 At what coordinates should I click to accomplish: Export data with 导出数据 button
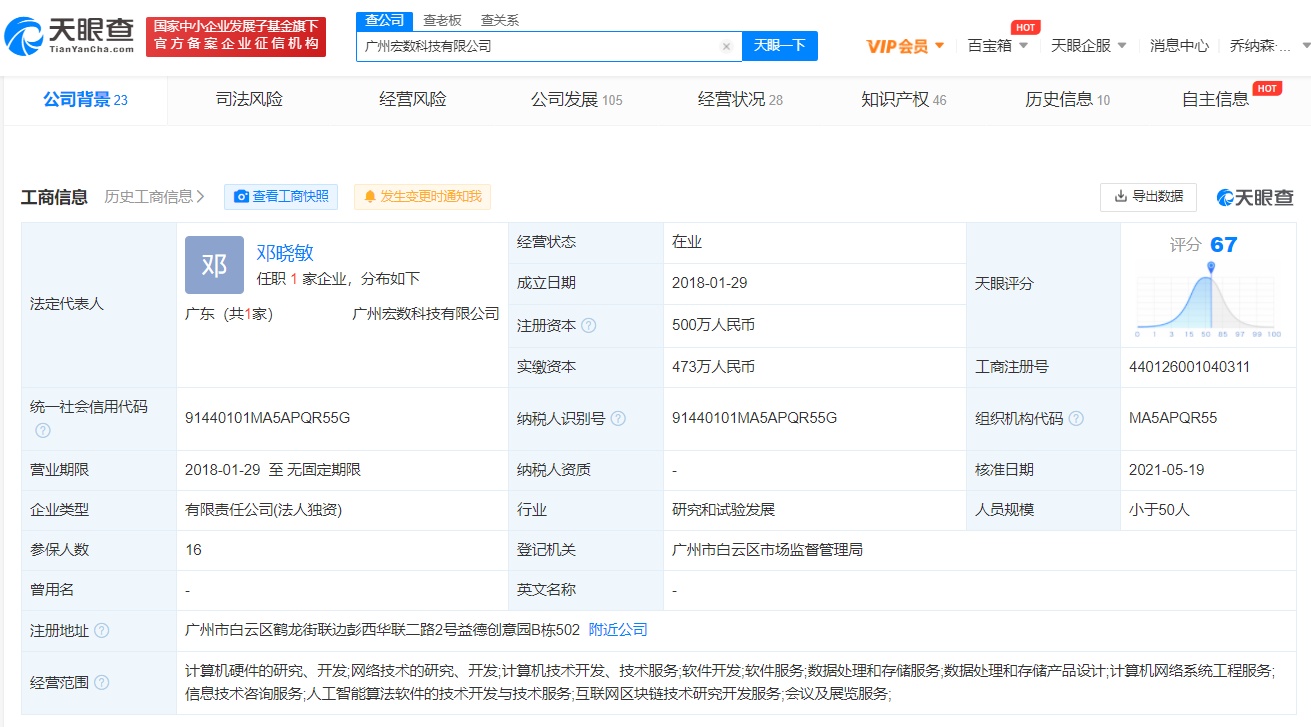pyautogui.click(x=1148, y=197)
